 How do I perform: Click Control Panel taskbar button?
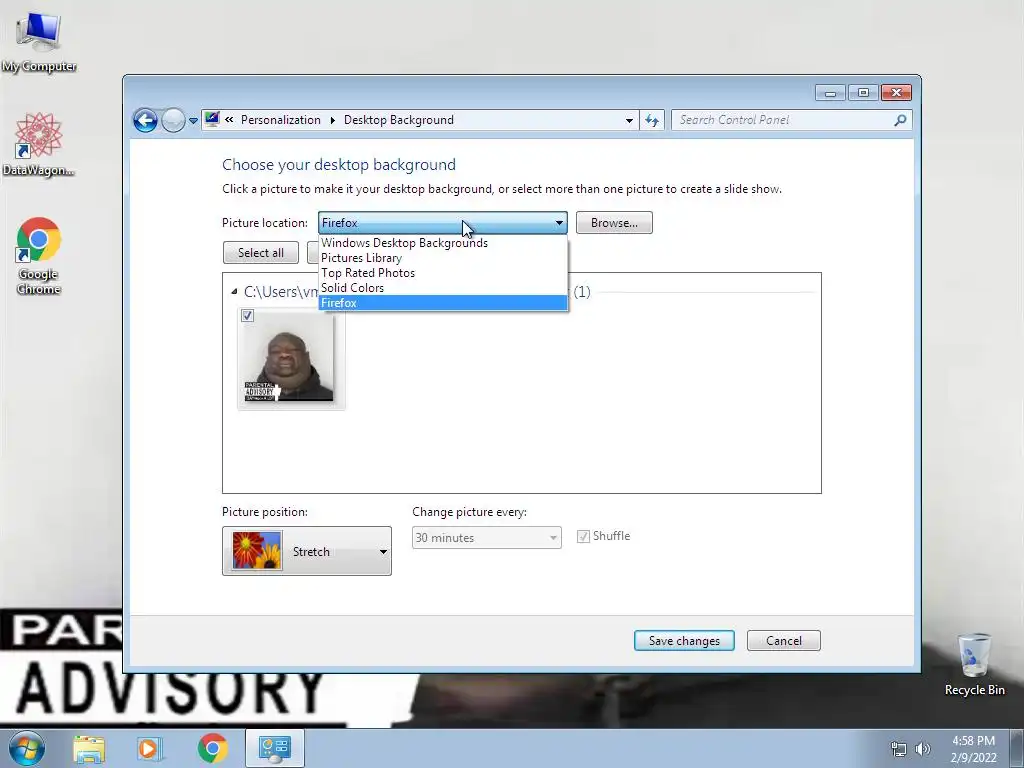tap(274, 748)
